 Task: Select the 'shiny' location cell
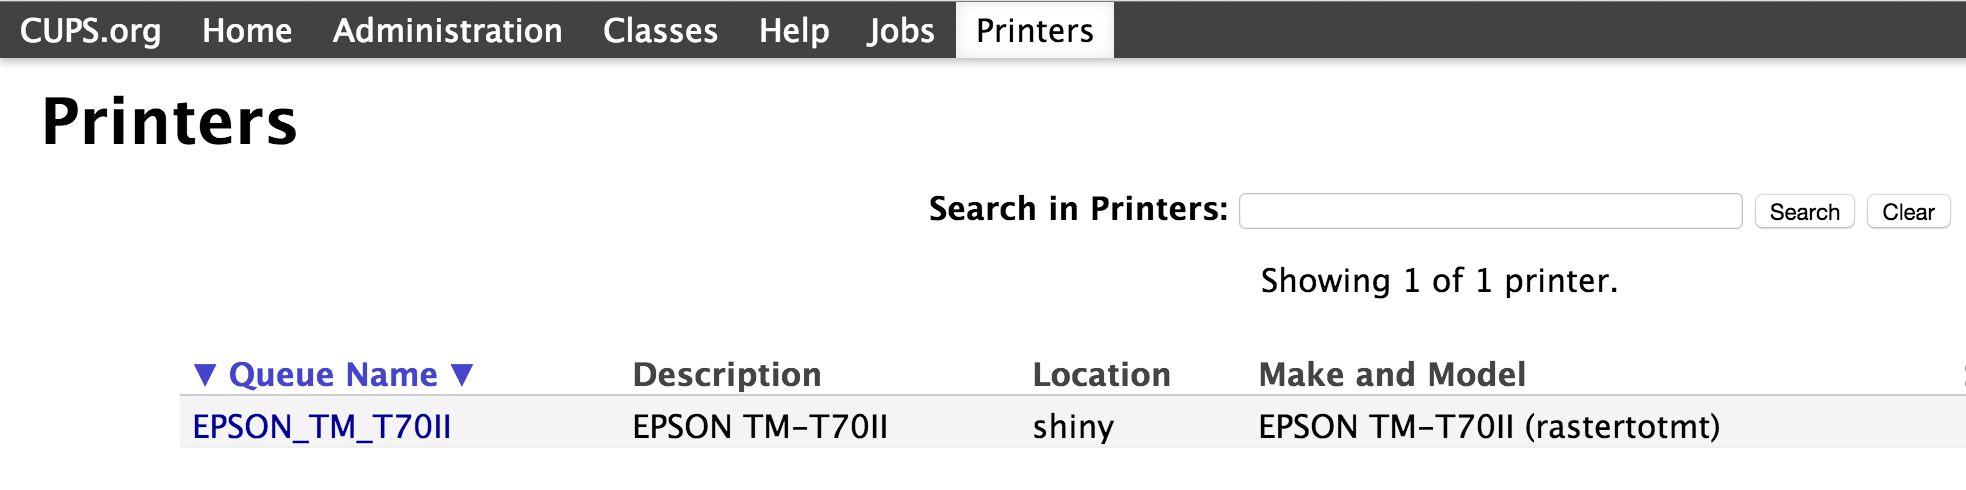tap(1073, 427)
